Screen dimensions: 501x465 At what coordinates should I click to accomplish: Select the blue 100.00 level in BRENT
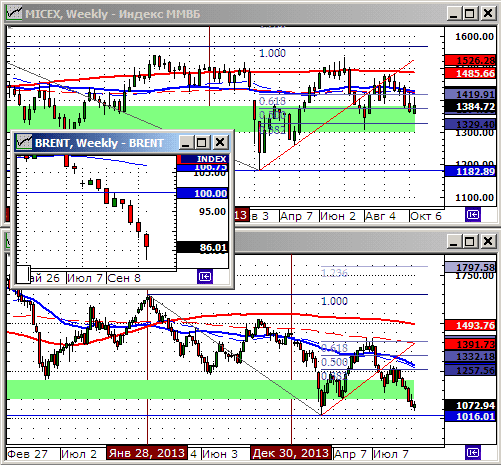(x=203, y=193)
